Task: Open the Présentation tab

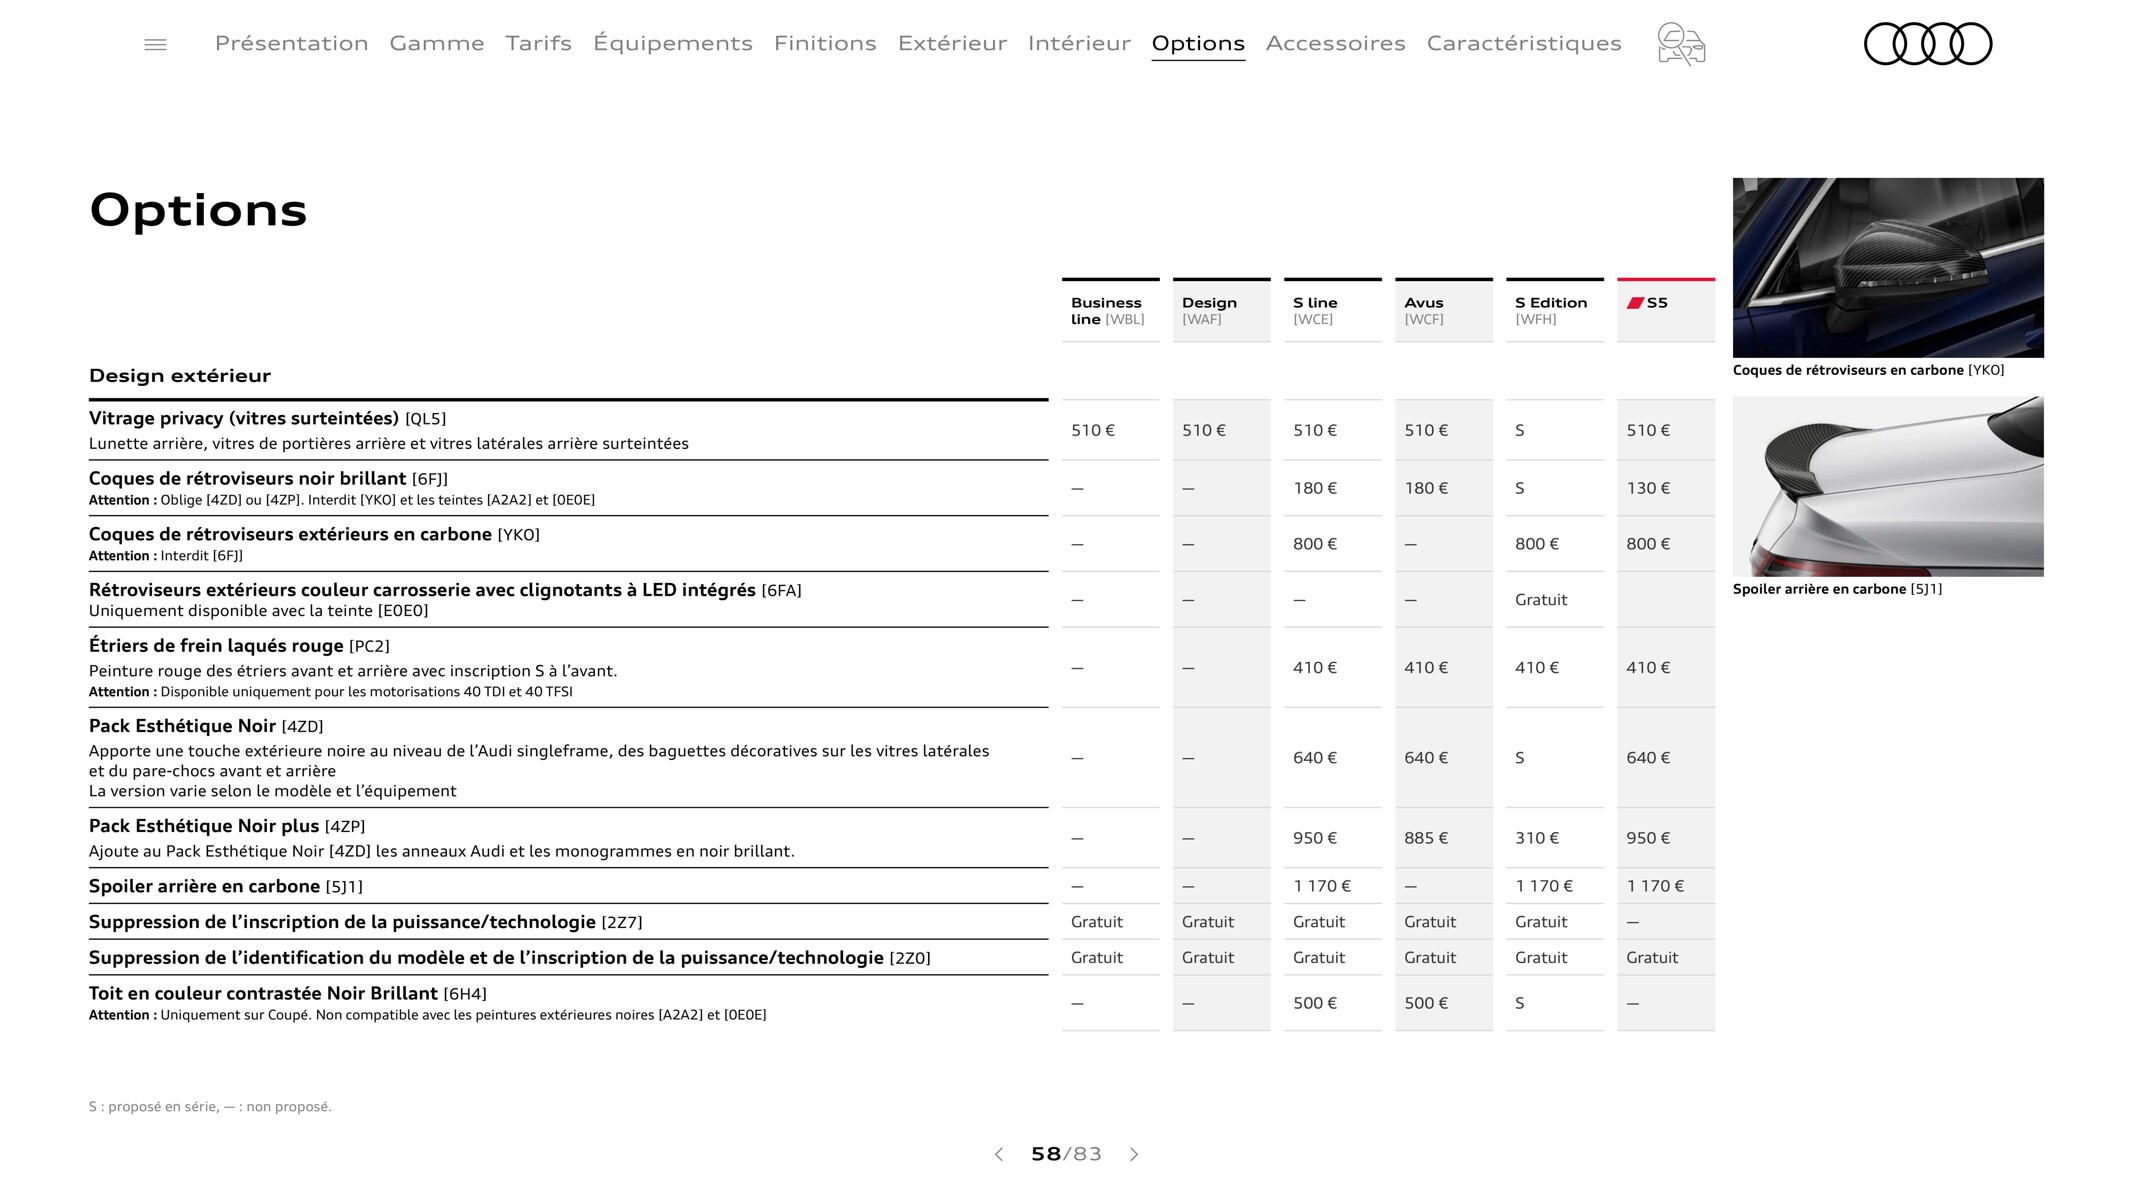Action: tap(291, 43)
